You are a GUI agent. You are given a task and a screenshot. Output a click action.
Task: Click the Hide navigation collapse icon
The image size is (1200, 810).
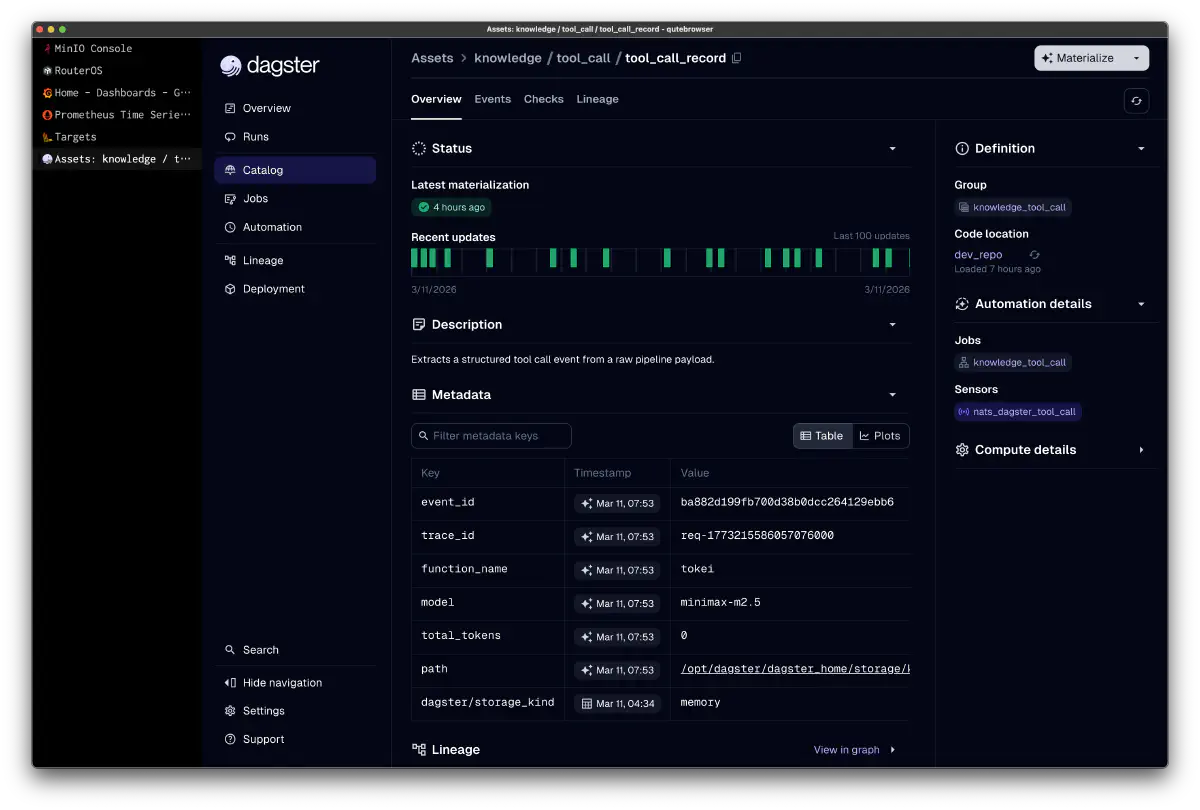pos(231,683)
